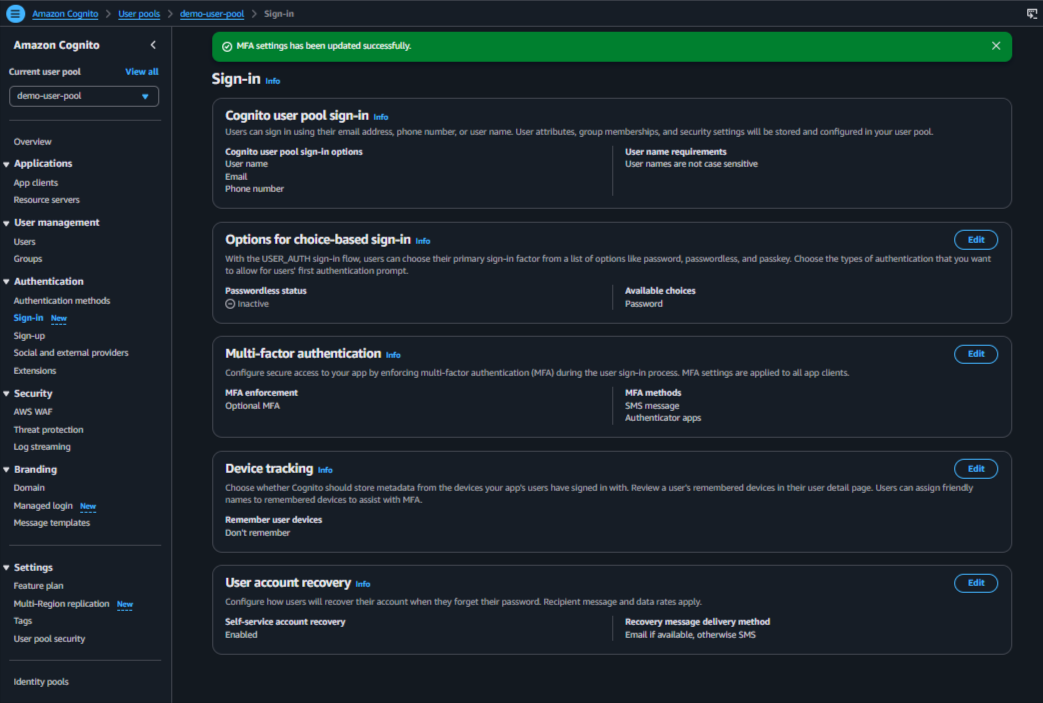Open Social and external providers
1043x703 pixels.
click(71, 352)
